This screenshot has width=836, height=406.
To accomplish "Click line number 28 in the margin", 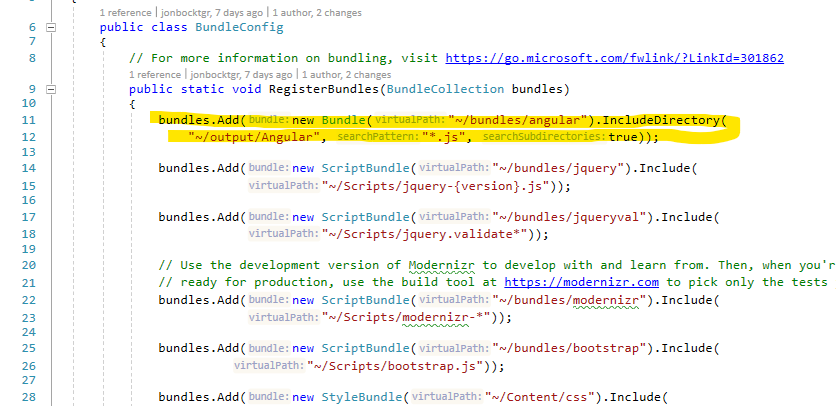I will coord(29,397).
